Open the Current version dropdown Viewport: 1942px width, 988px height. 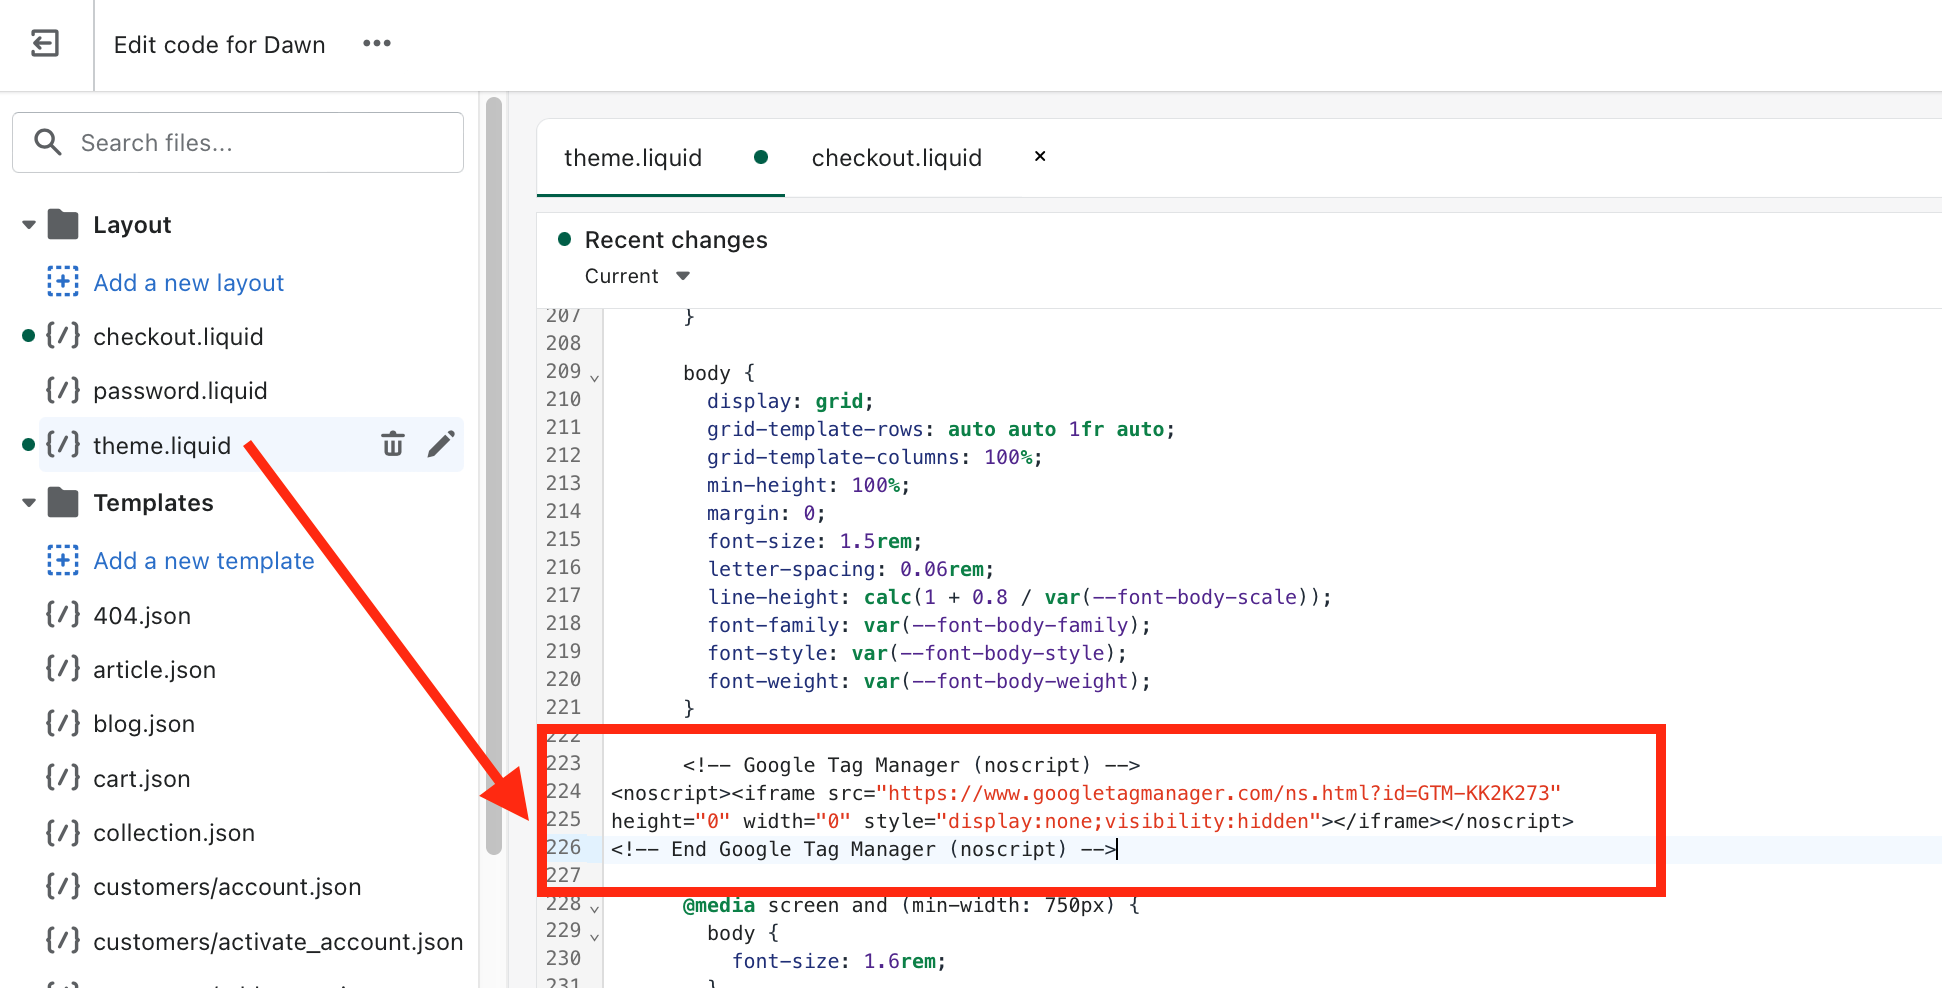tap(638, 276)
